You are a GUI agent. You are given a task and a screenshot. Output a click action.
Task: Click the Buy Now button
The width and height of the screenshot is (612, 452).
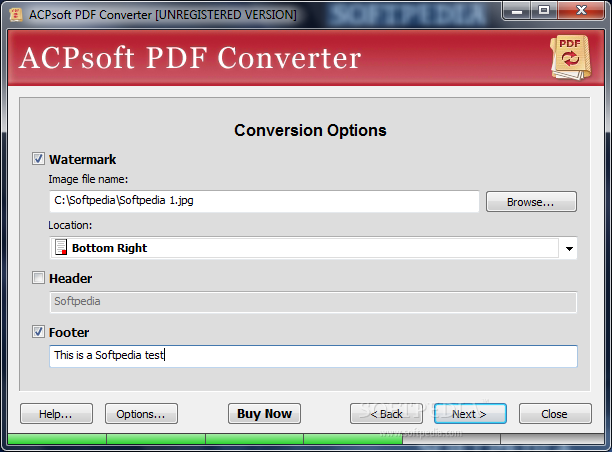[x=264, y=414]
